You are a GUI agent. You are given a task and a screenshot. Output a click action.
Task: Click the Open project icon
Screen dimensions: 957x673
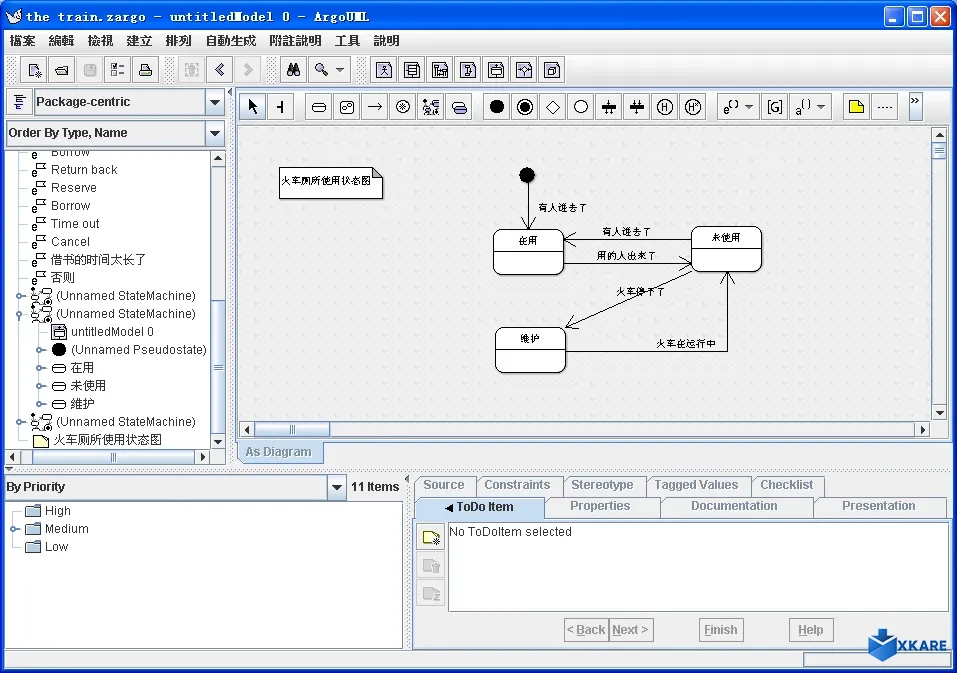coord(62,70)
